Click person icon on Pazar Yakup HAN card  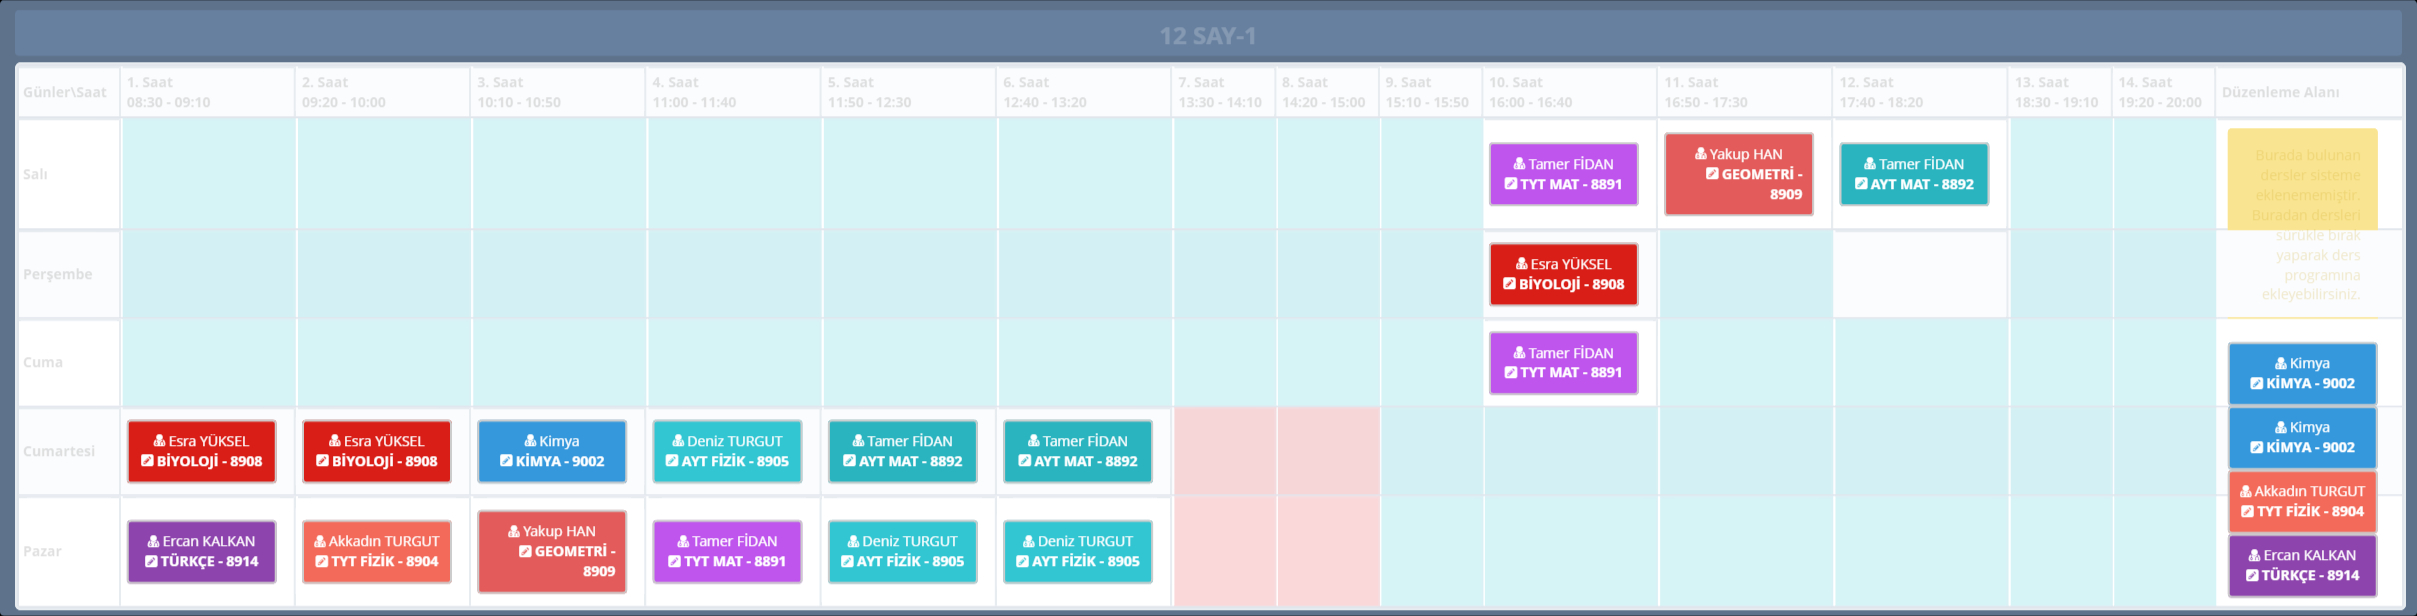click(514, 531)
